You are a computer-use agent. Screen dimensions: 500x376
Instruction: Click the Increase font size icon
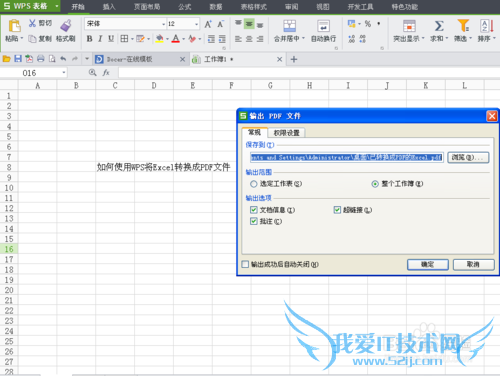coord(208,24)
